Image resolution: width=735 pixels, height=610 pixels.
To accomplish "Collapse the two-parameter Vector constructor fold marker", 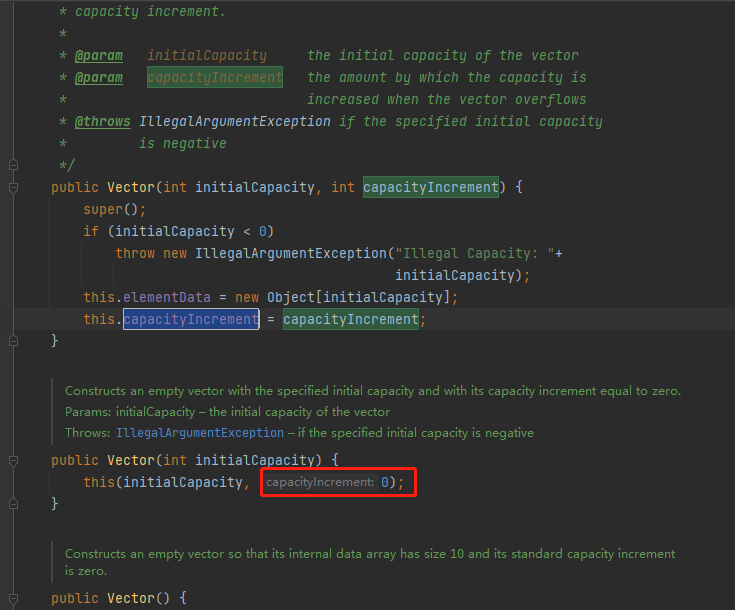I will 13,187.
